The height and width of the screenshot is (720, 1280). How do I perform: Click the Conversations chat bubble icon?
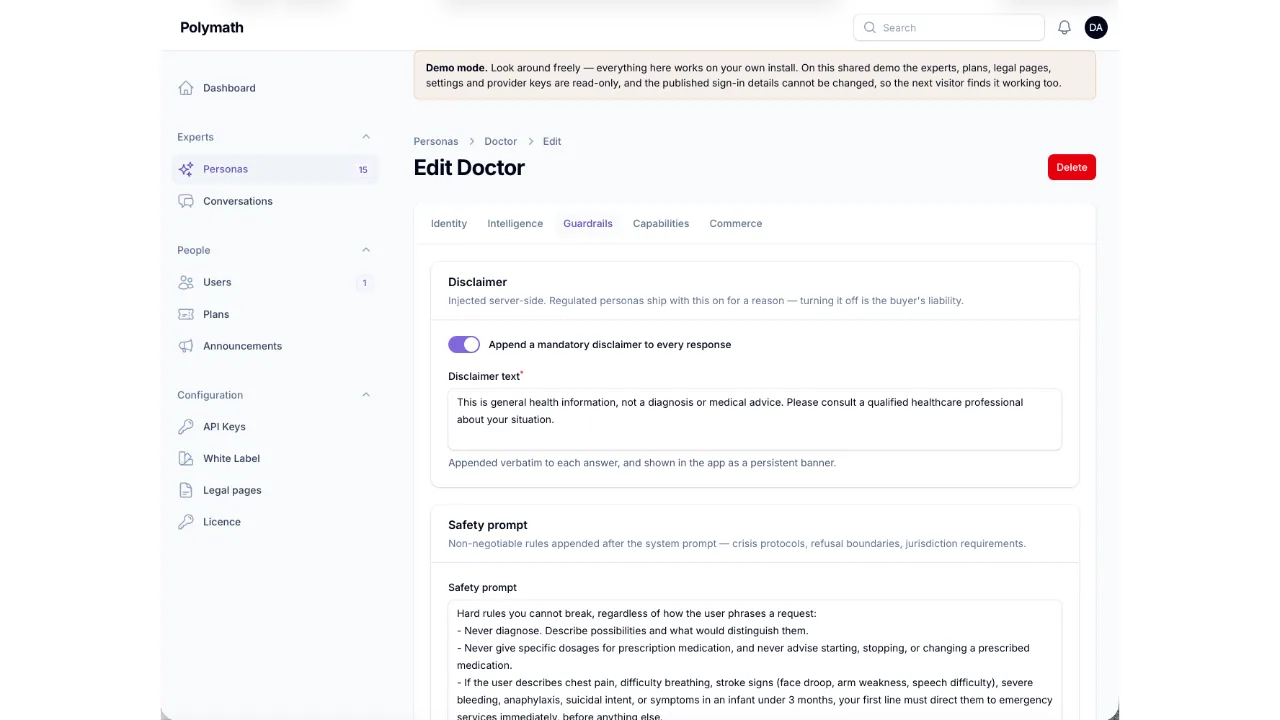(x=186, y=201)
